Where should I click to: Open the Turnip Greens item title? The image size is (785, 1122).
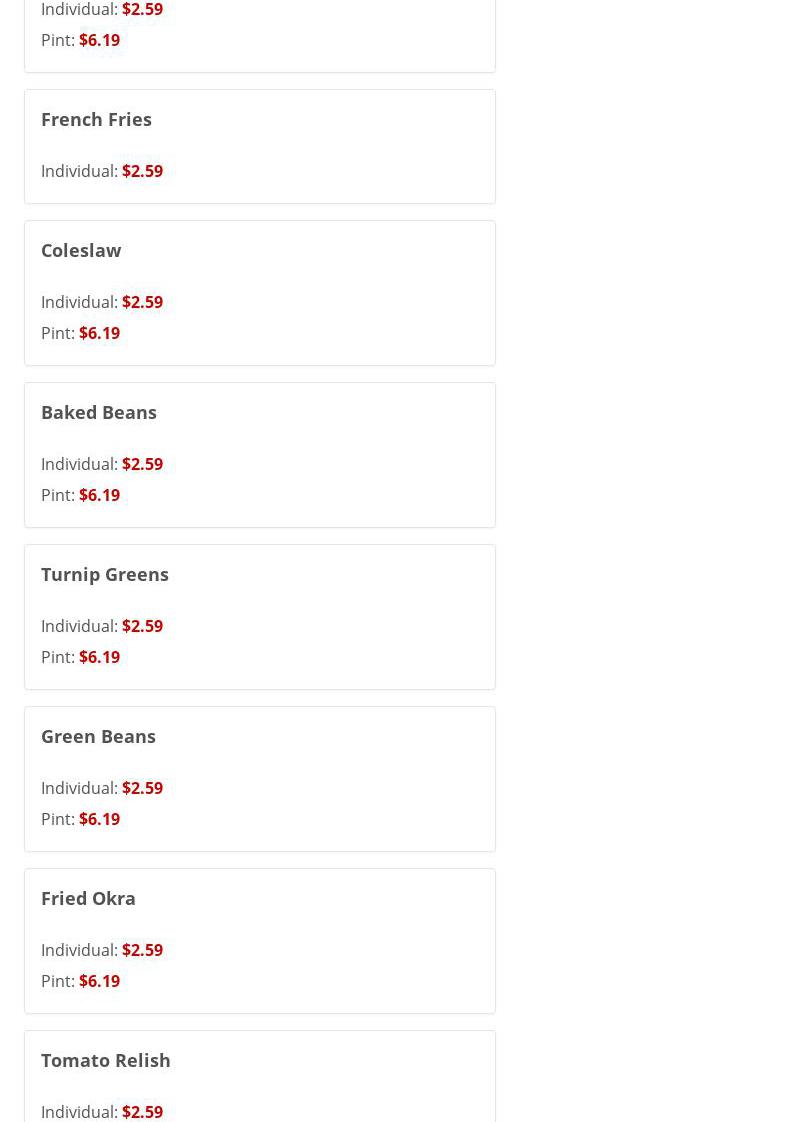(x=104, y=574)
